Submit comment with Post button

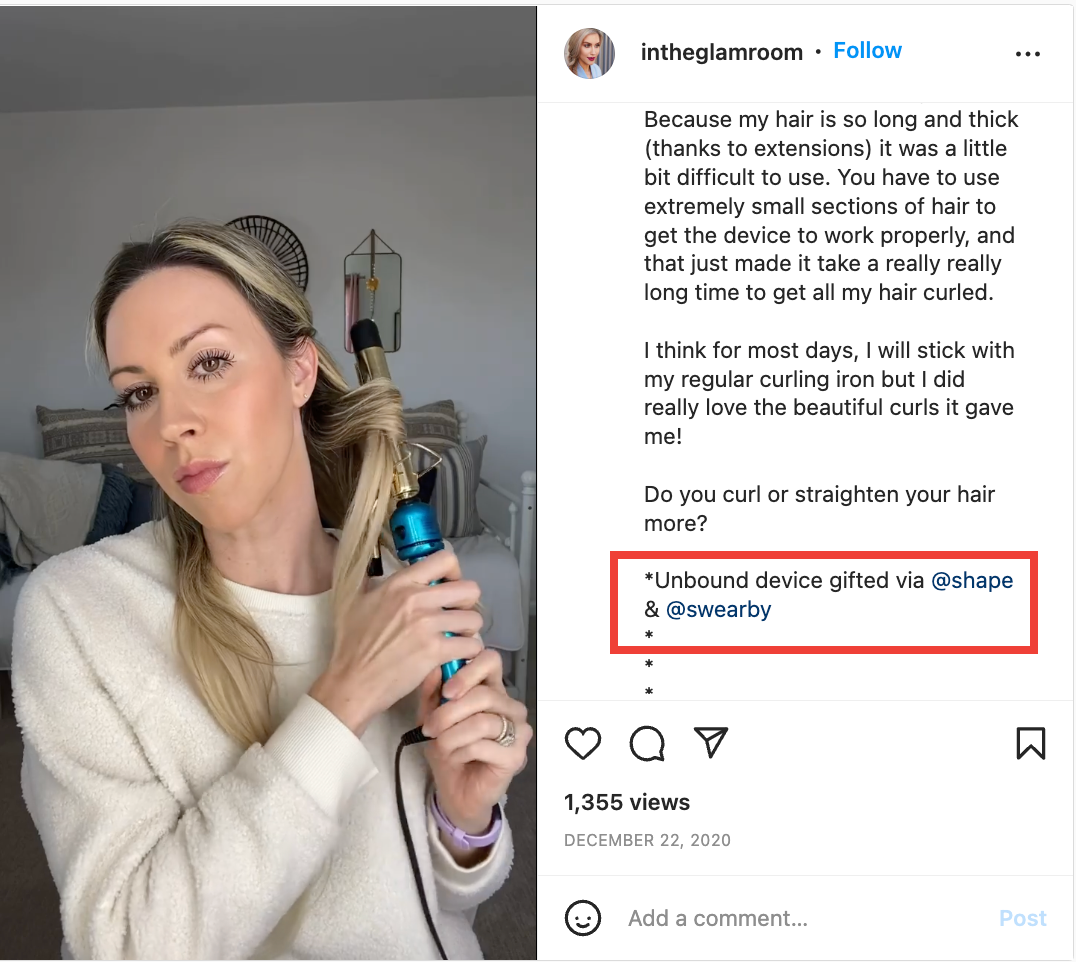1022,918
